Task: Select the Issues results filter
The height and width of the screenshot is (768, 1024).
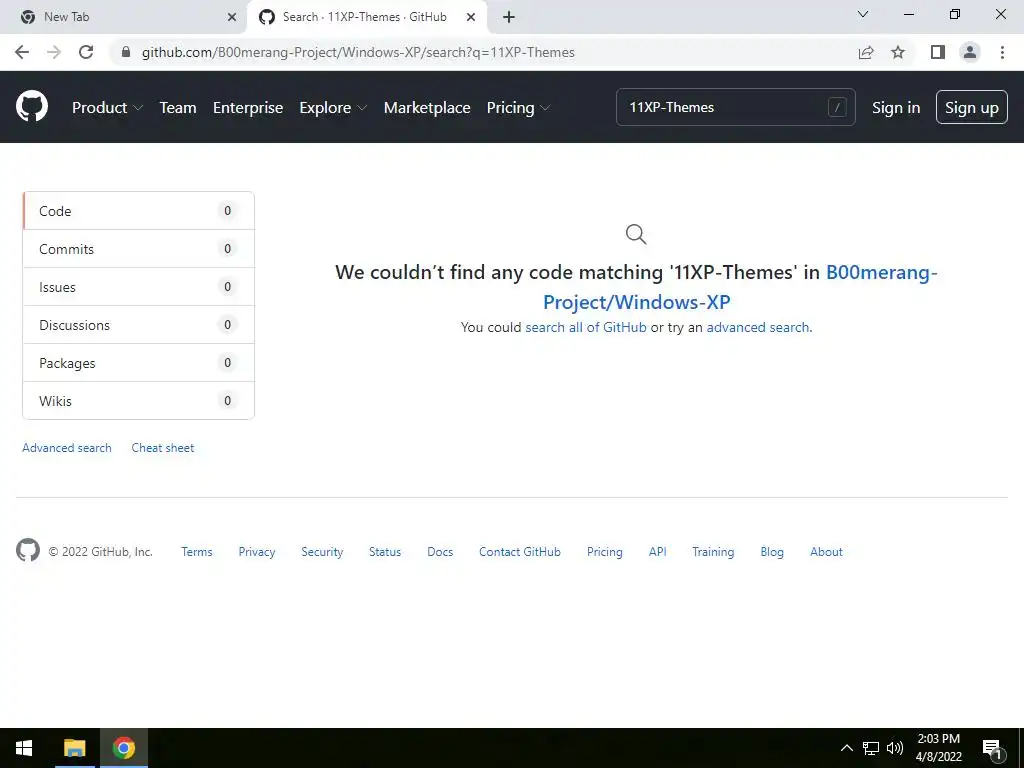Action: pyautogui.click(x=138, y=287)
